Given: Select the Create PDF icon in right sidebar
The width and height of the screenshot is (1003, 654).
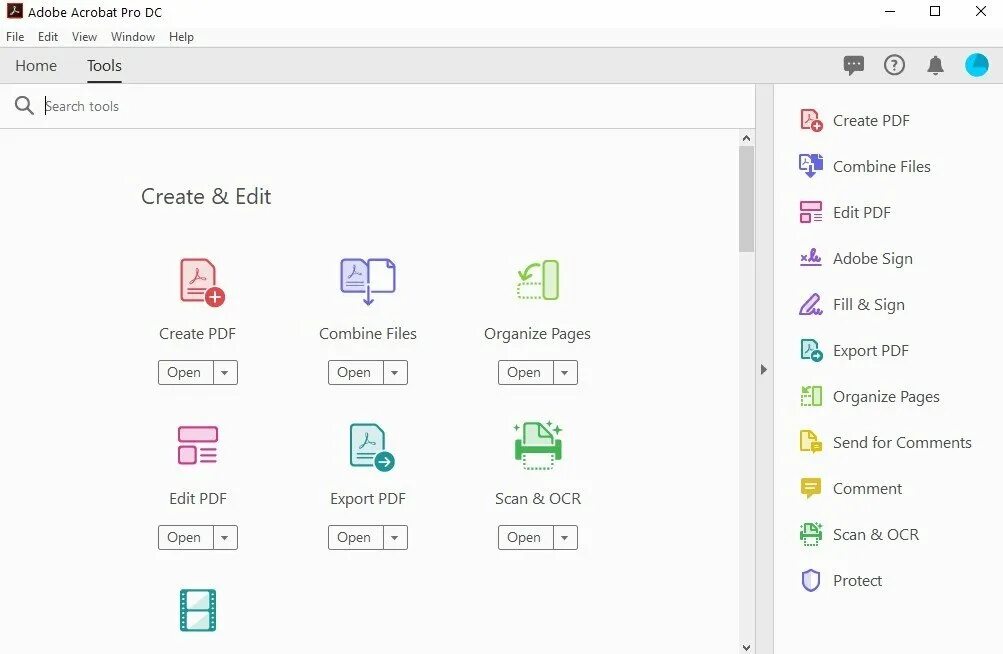Looking at the screenshot, I should [811, 120].
